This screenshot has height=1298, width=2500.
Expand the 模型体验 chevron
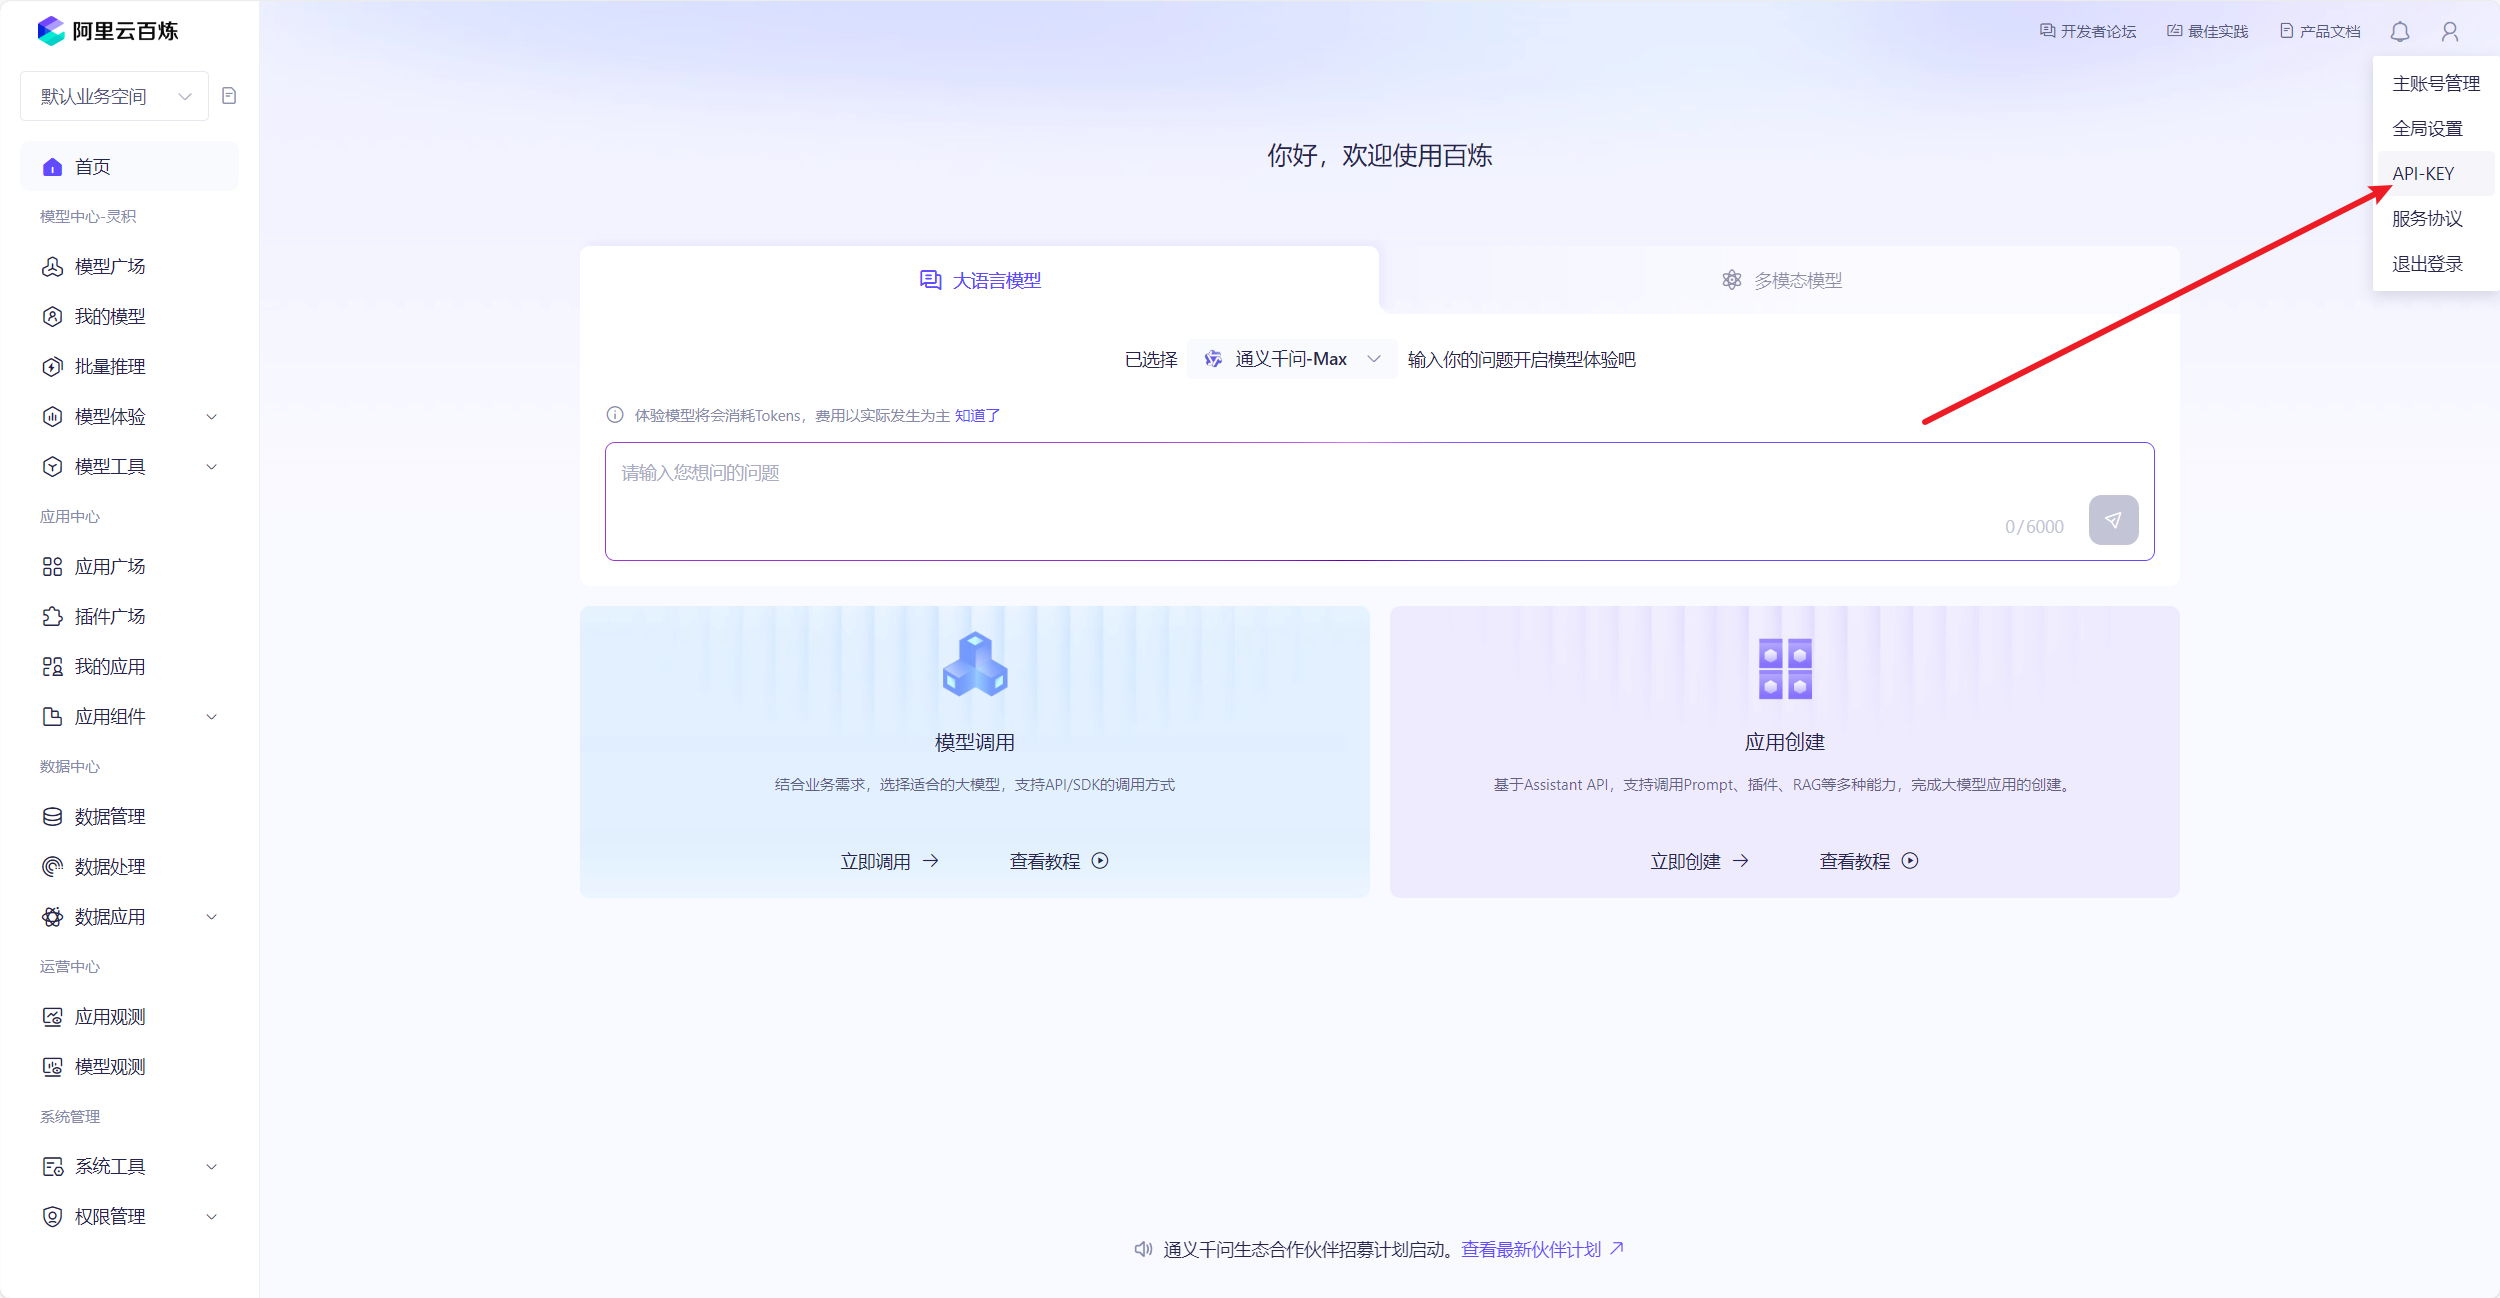pos(212,416)
